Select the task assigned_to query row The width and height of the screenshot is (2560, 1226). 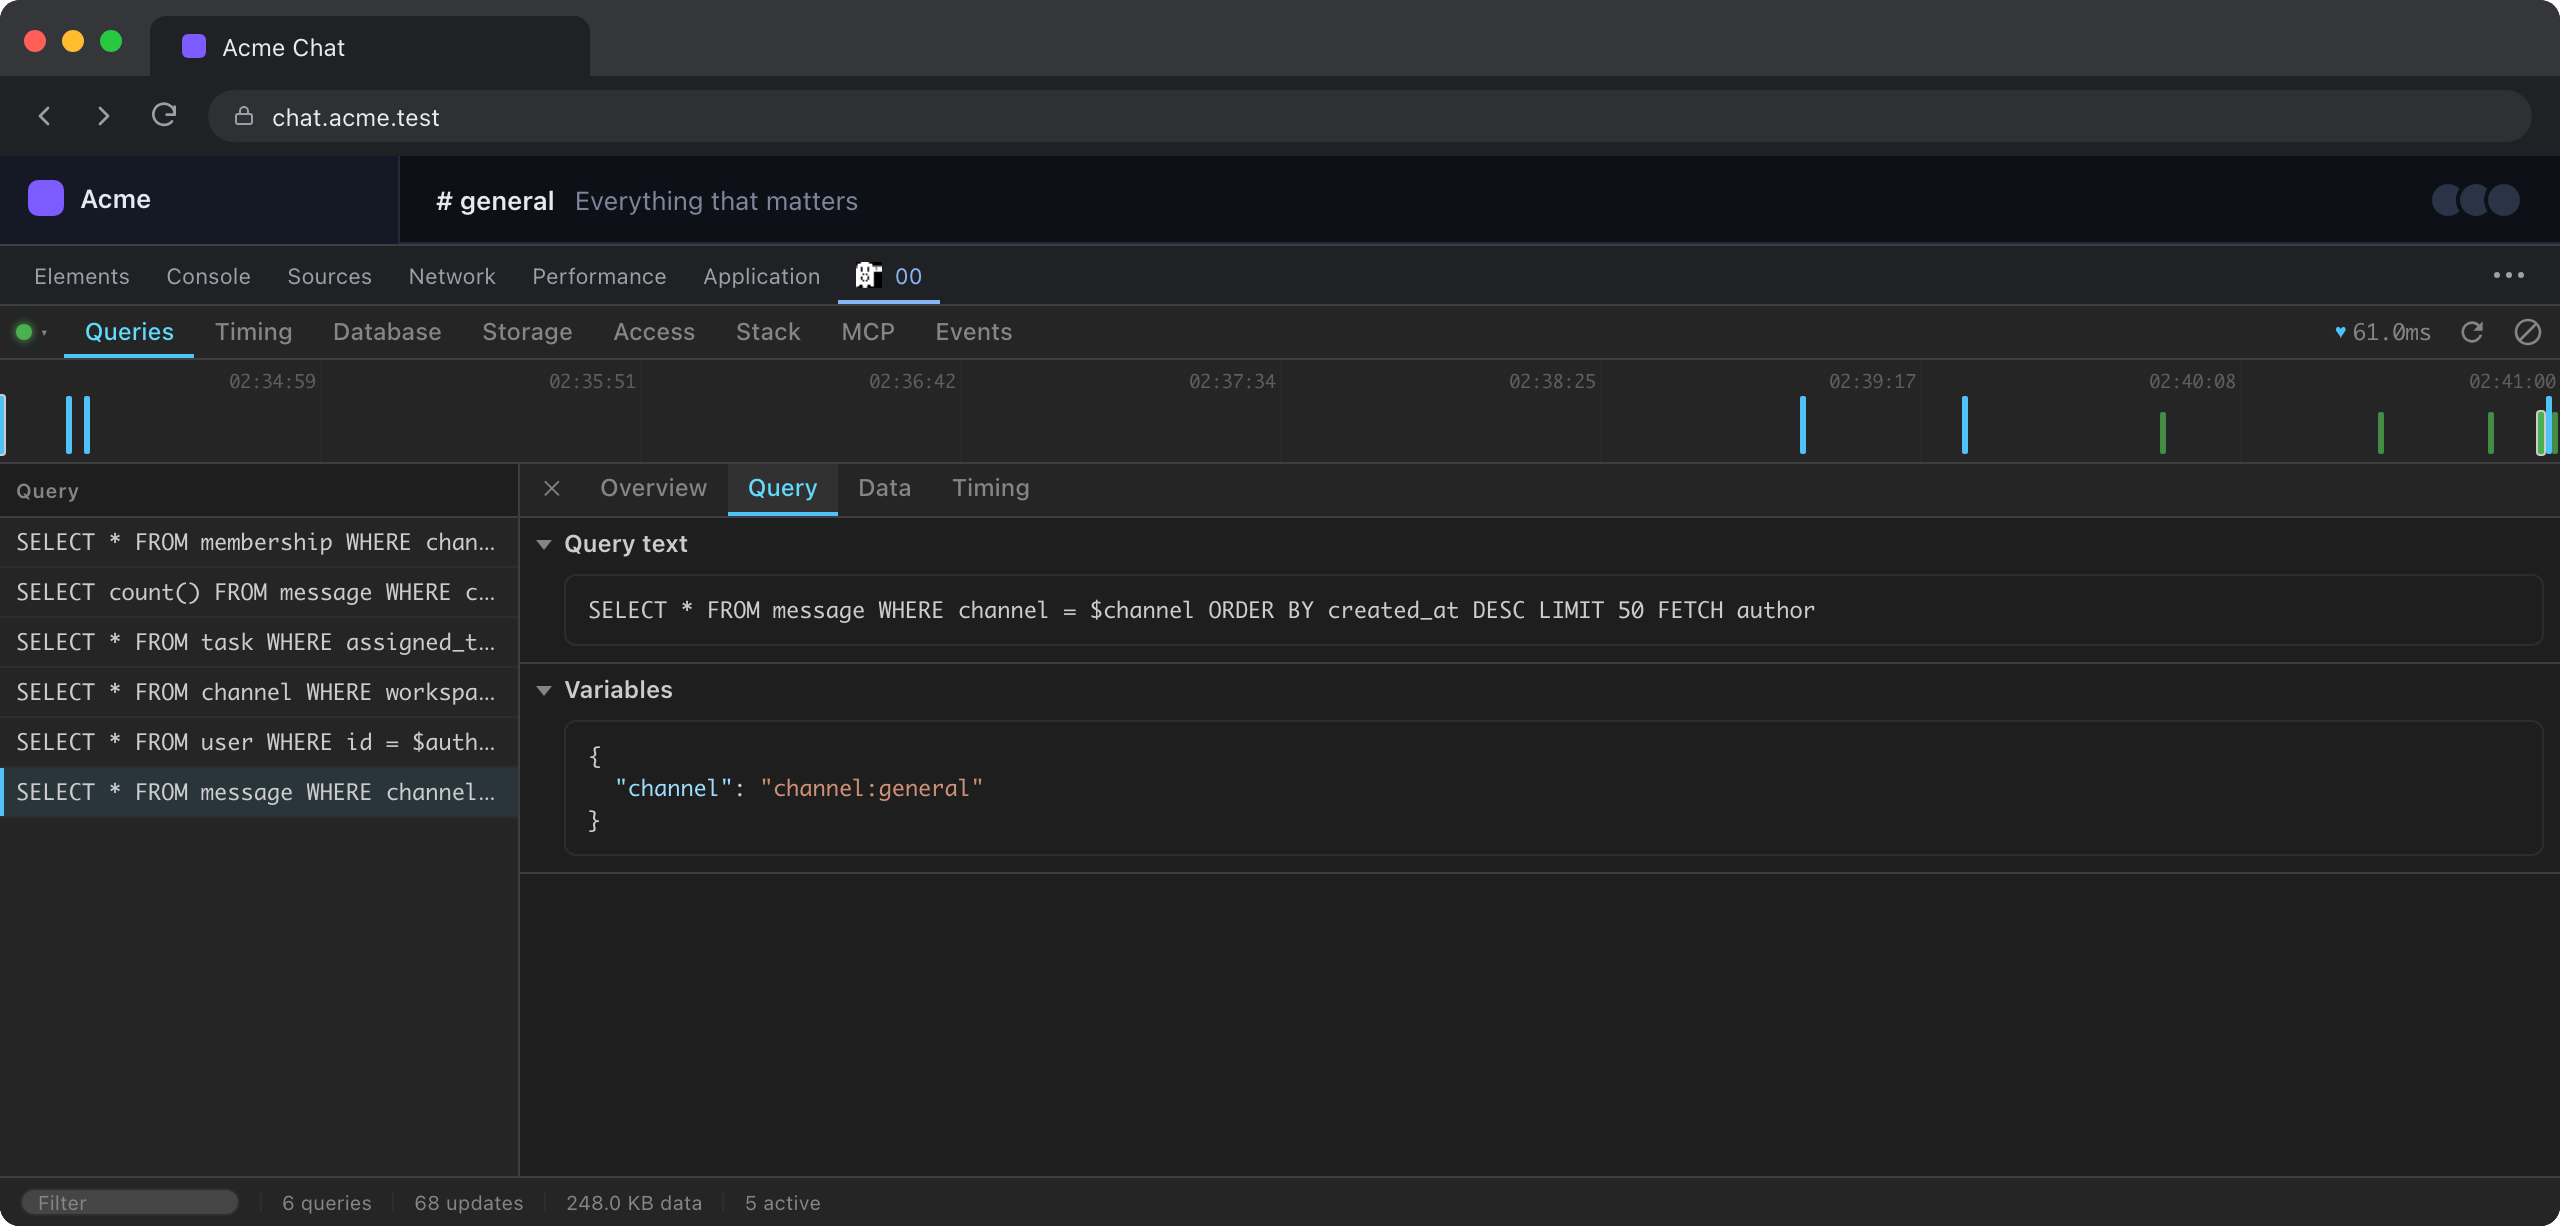(259, 642)
